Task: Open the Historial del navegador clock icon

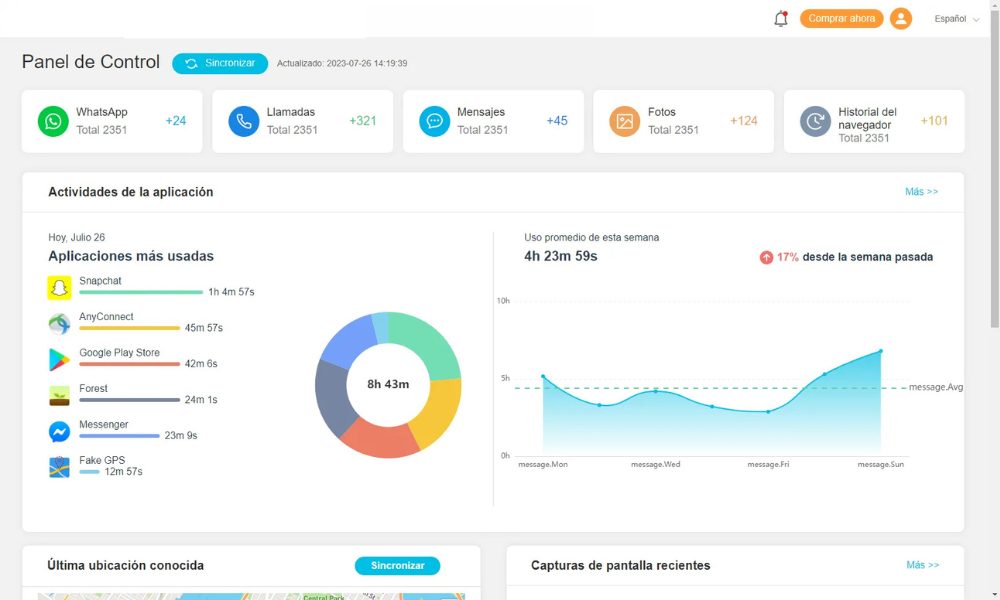Action: [815, 121]
